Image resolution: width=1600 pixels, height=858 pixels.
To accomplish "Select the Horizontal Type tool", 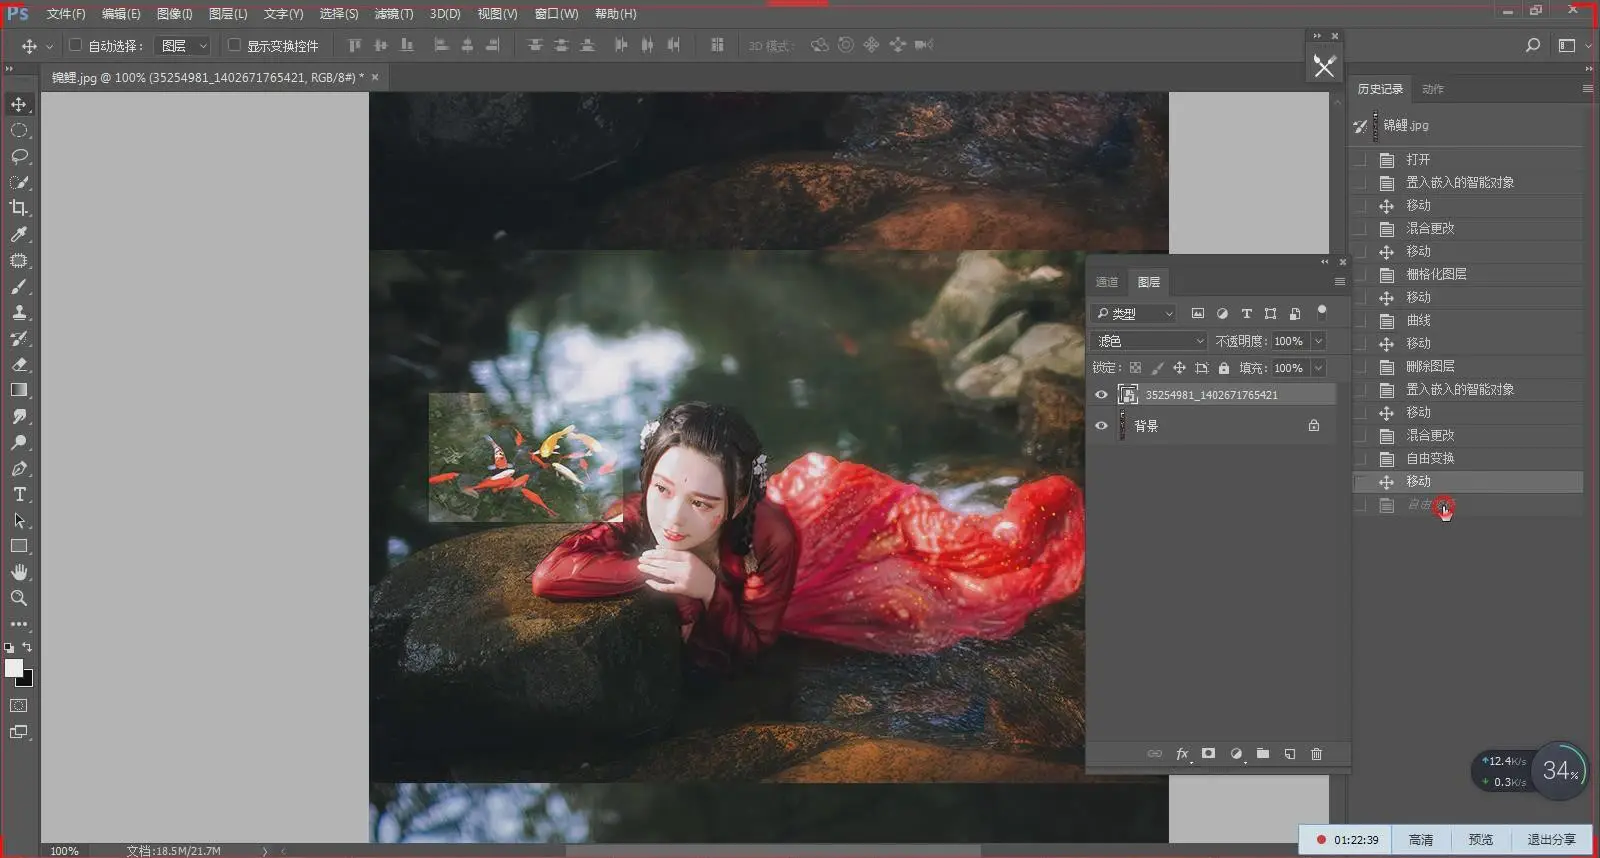I will tap(19, 494).
